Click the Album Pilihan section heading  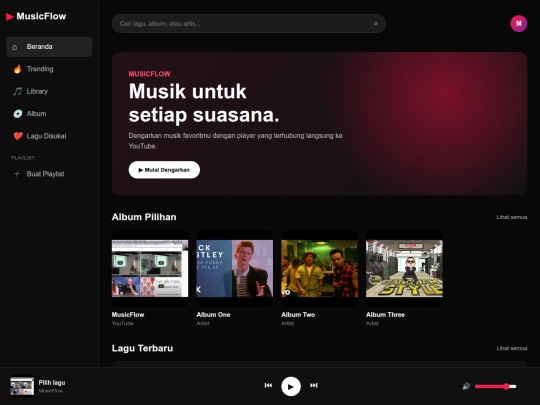click(144, 217)
